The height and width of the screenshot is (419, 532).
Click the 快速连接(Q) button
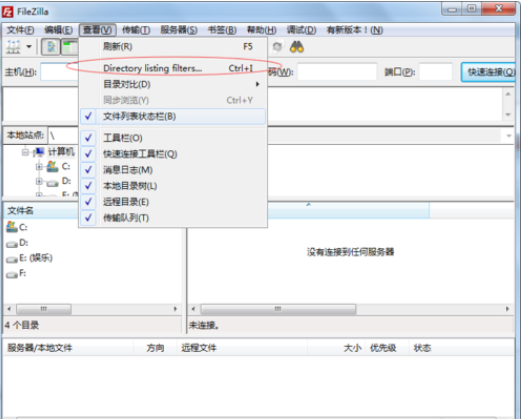click(x=489, y=72)
